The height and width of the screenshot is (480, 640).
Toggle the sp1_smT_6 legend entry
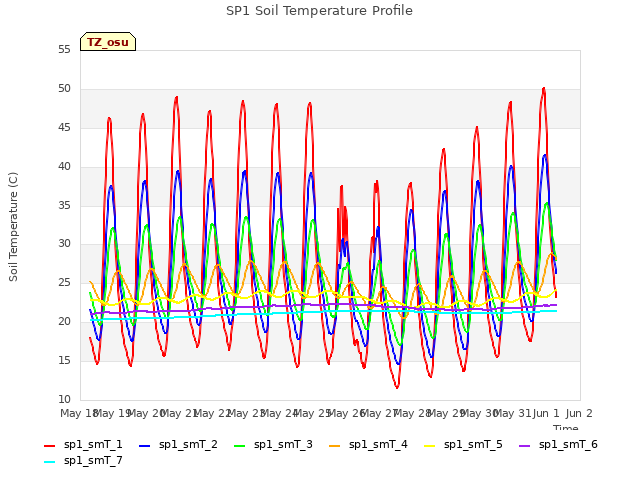[x=558, y=444]
